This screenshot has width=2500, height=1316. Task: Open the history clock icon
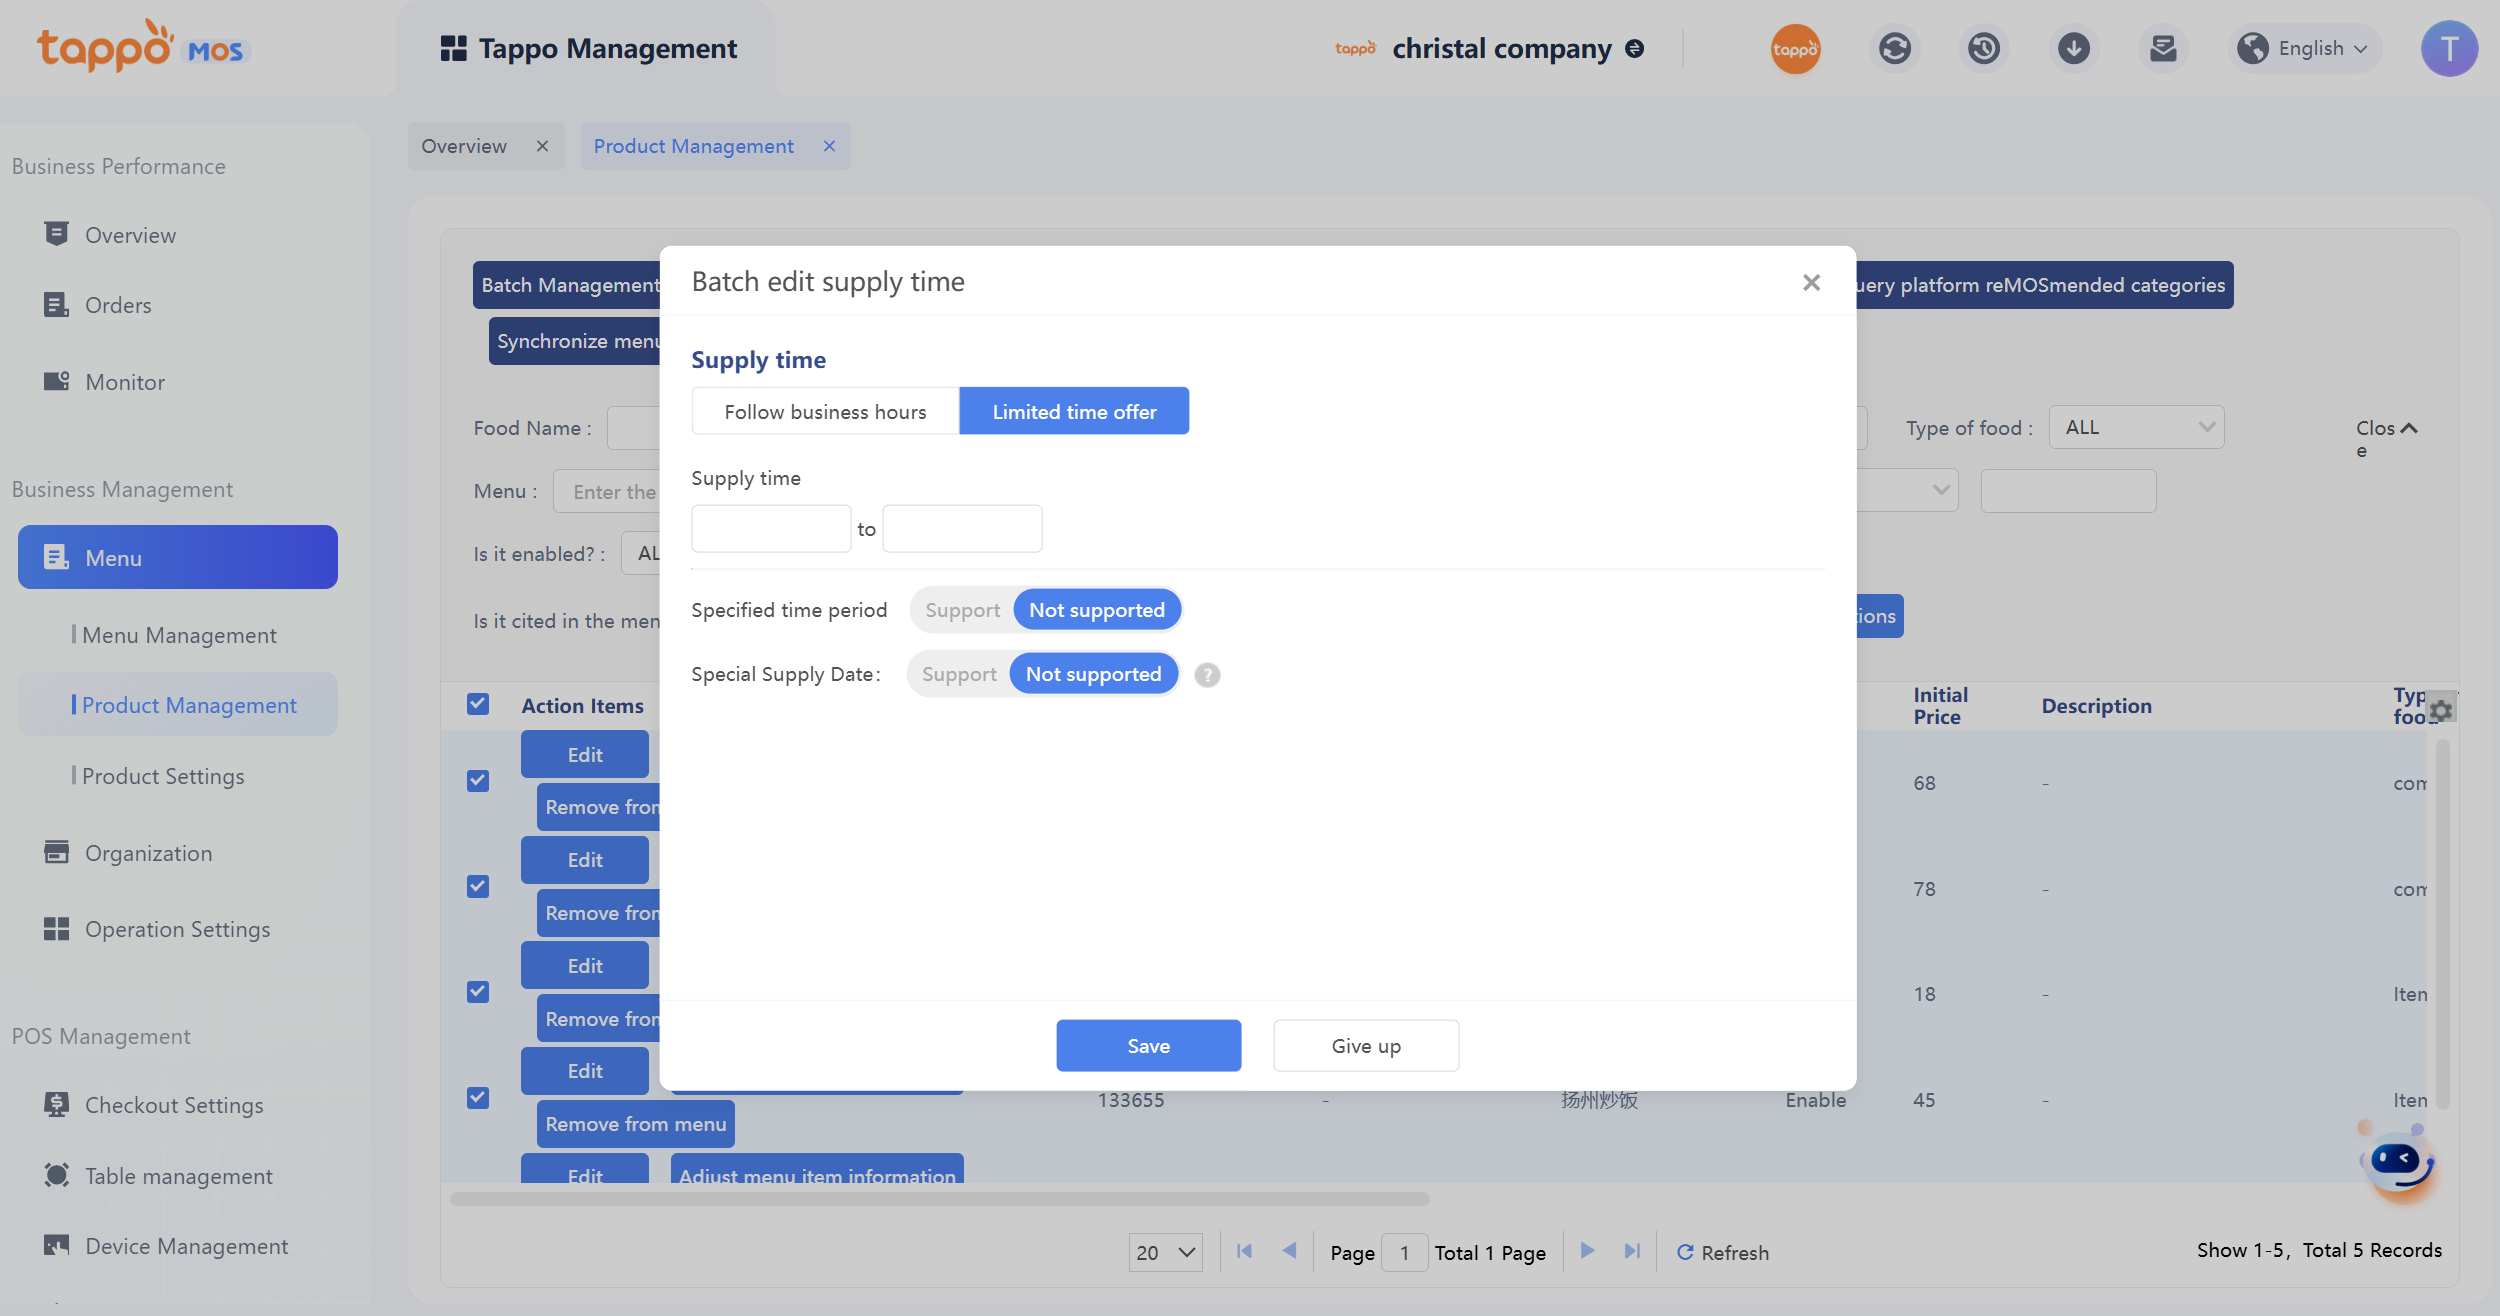1984,49
